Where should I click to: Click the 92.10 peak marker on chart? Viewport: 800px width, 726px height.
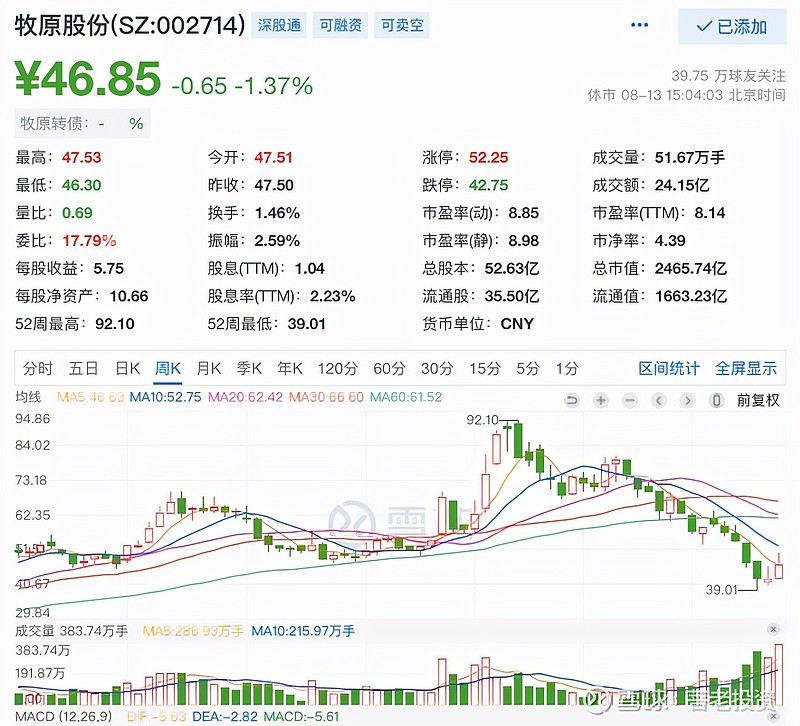click(482, 420)
